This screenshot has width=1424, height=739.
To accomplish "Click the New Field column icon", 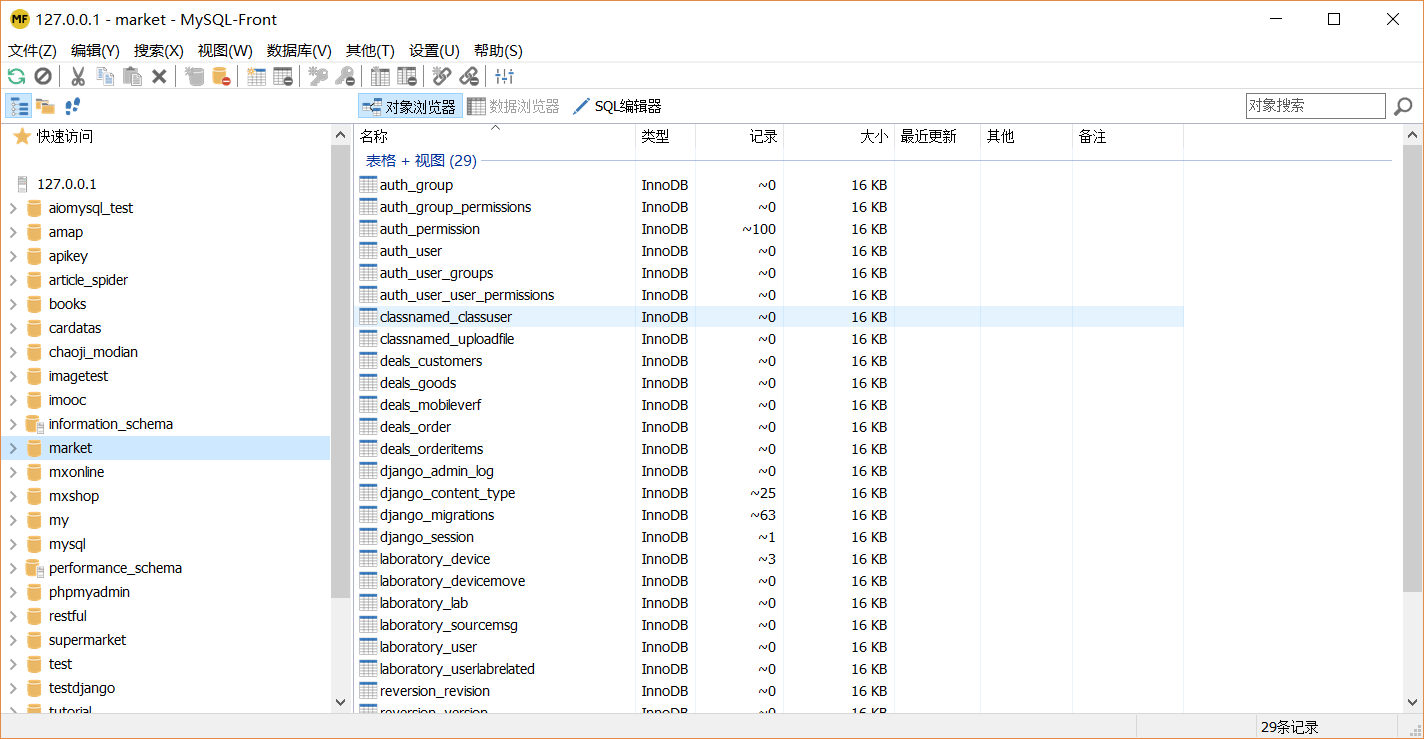I will (380, 76).
